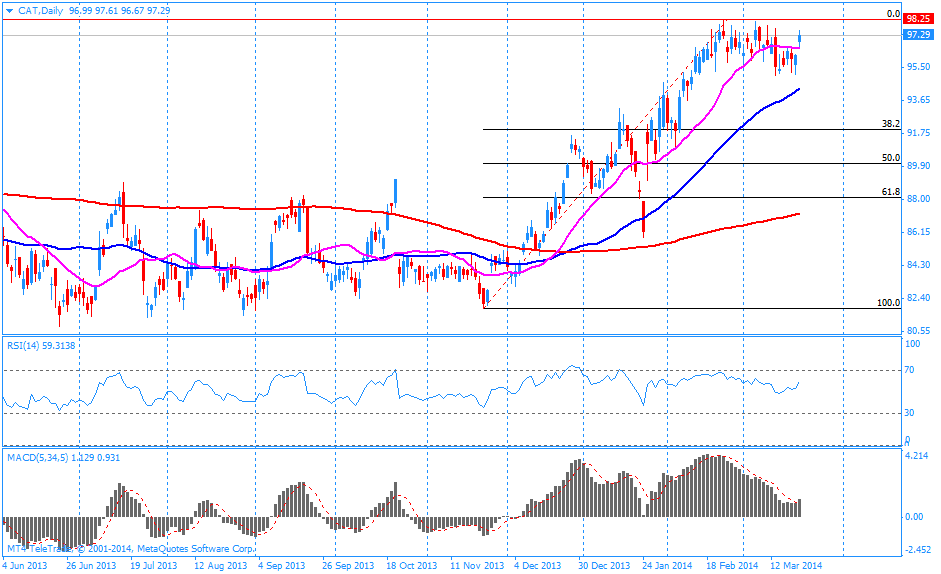941x574 pixels.
Task: Select the 100.0 Fibonacci level label
Action: (x=888, y=303)
